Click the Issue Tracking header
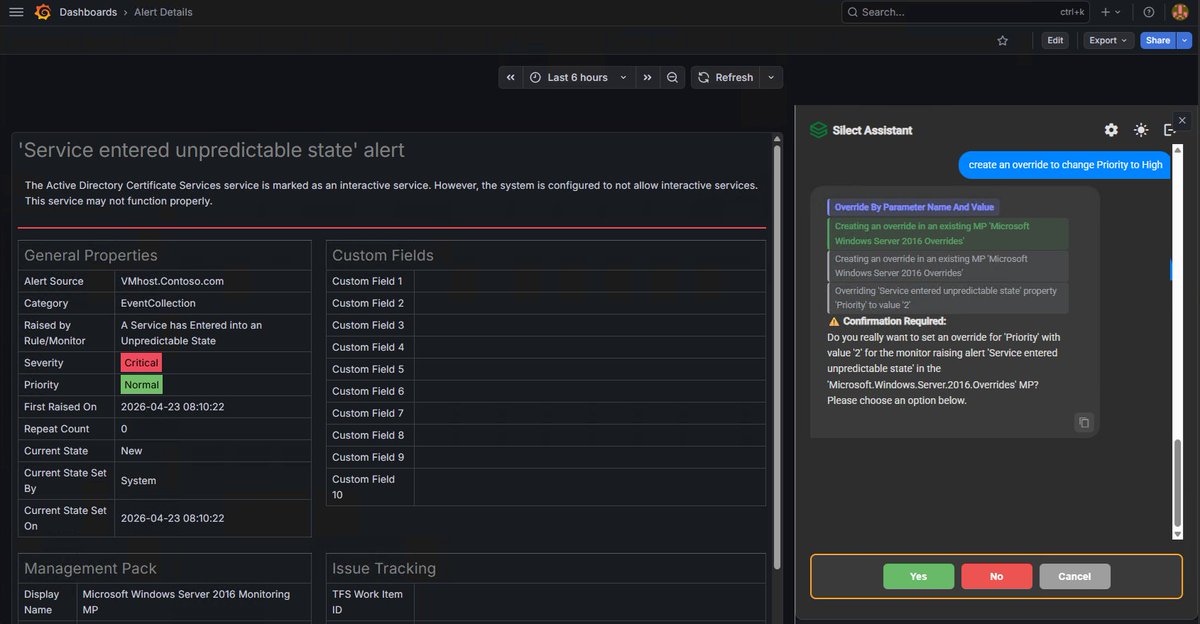 tap(384, 568)
